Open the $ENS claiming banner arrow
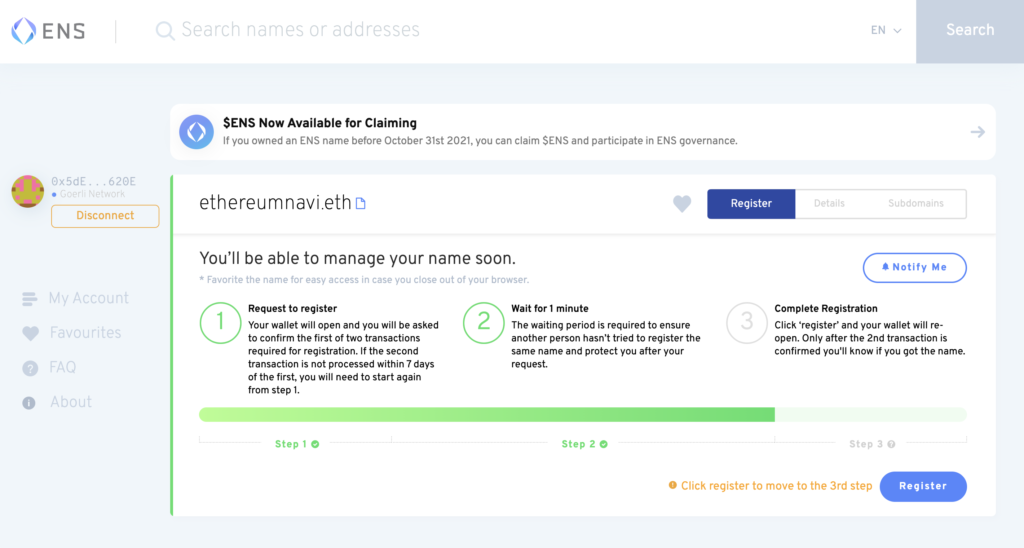Image resolution: width=1024 pixels, height=548 pixels. tap(977, 132)
